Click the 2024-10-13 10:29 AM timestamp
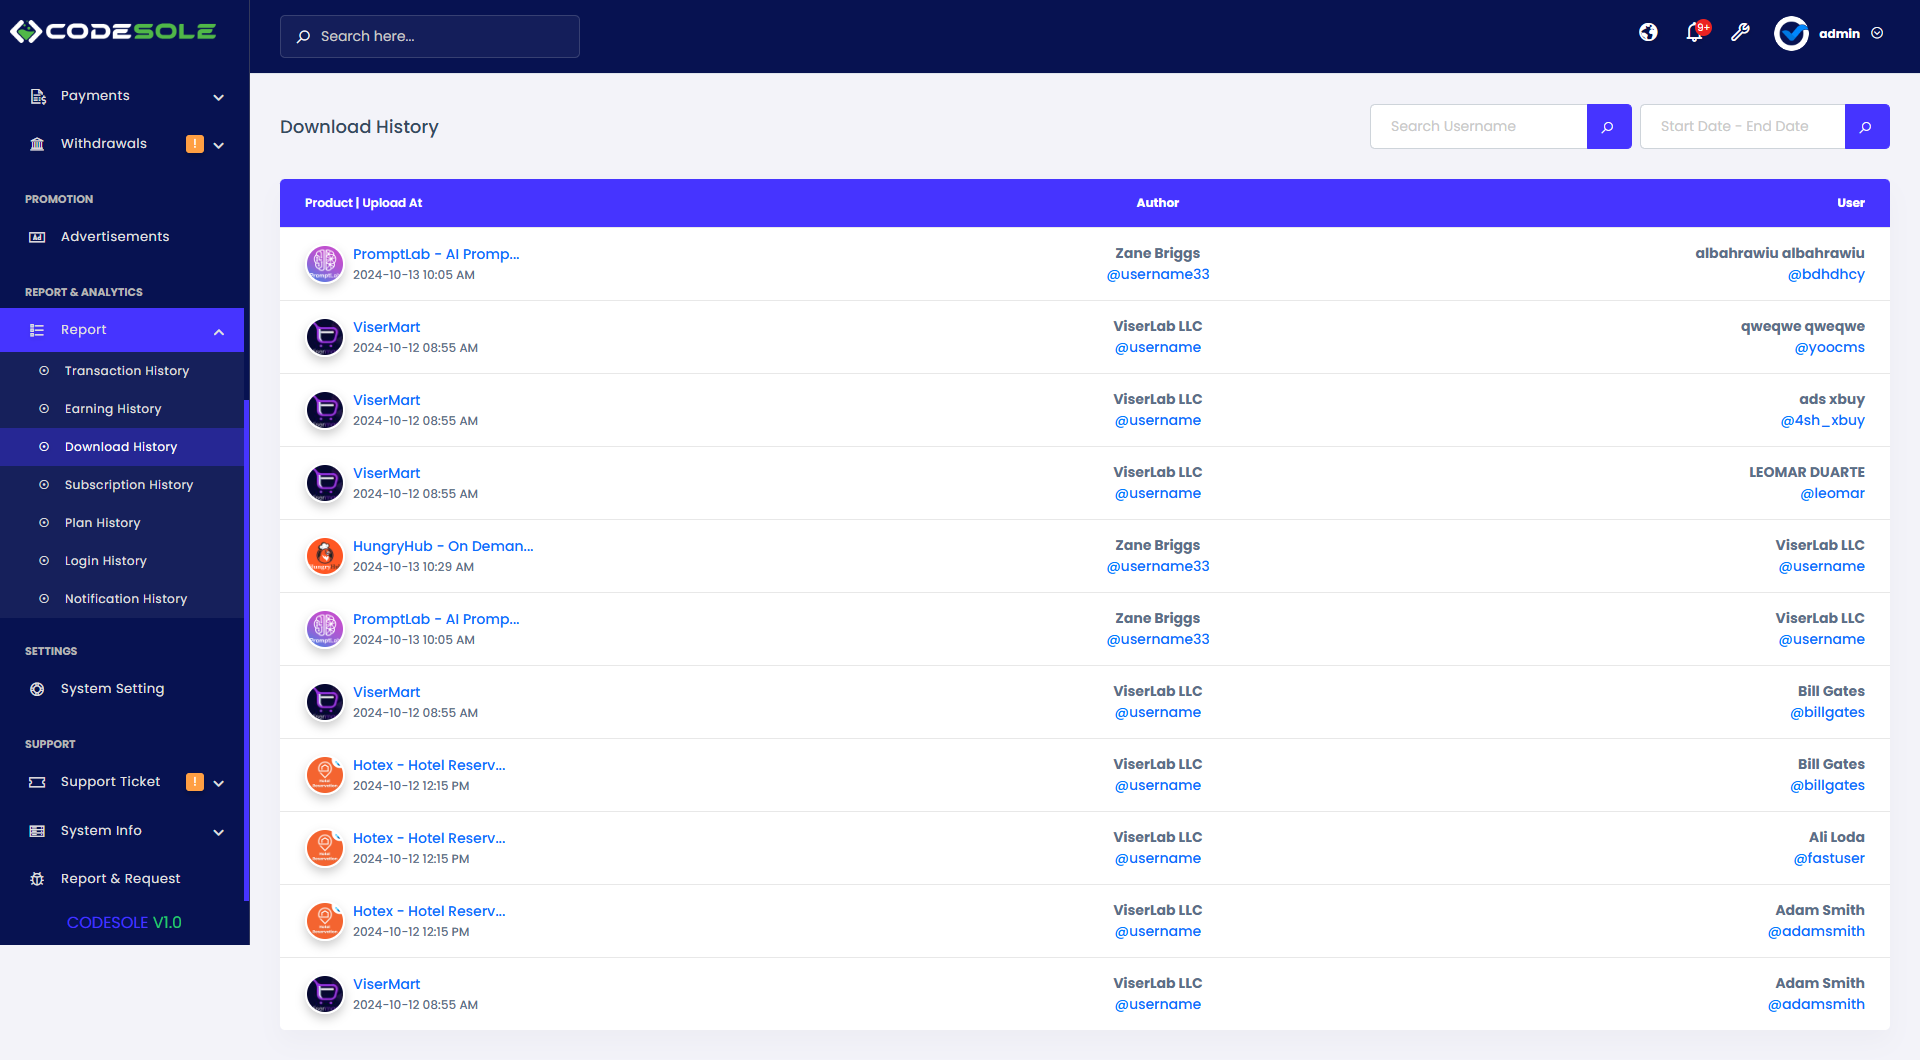This screenshot has height=1060, width=1920. click(x=413, y=567)
